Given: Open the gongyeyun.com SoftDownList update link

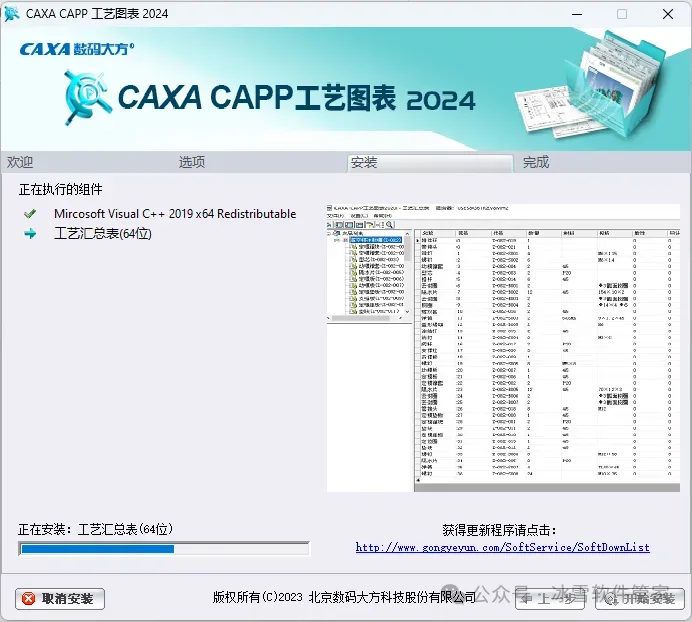Looking at the screenshot, I should (503, 547).
